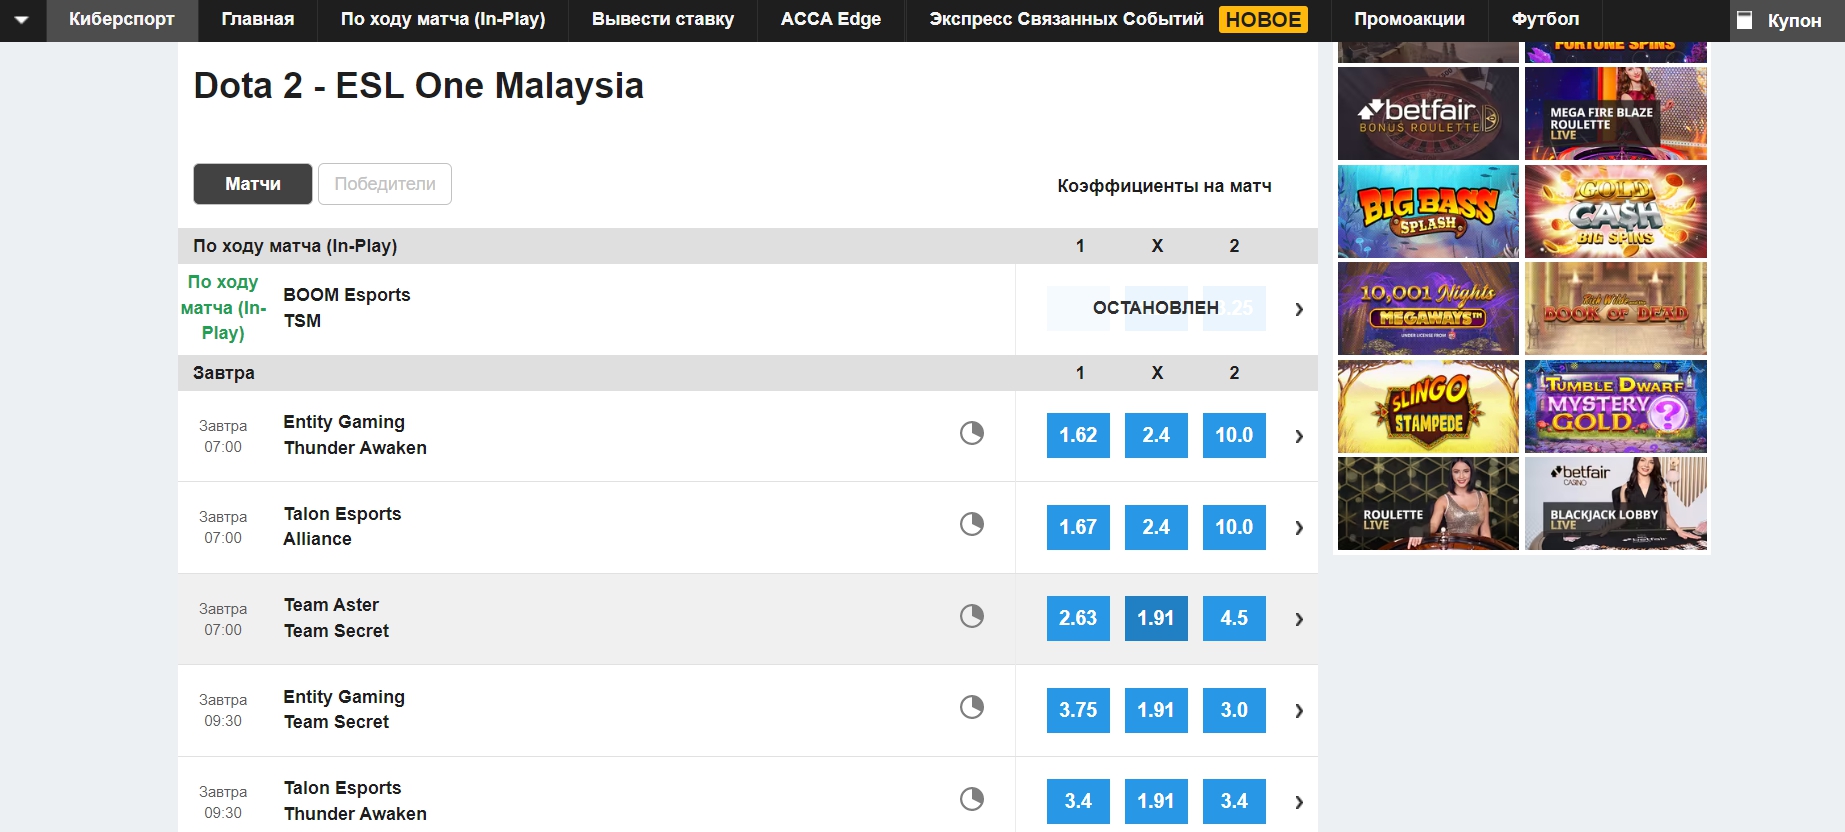The height and width of the screenshot is (832, 1845).
Task: Expand the Team Aster vs Team Secret arrow
Action: [1298, 619]
